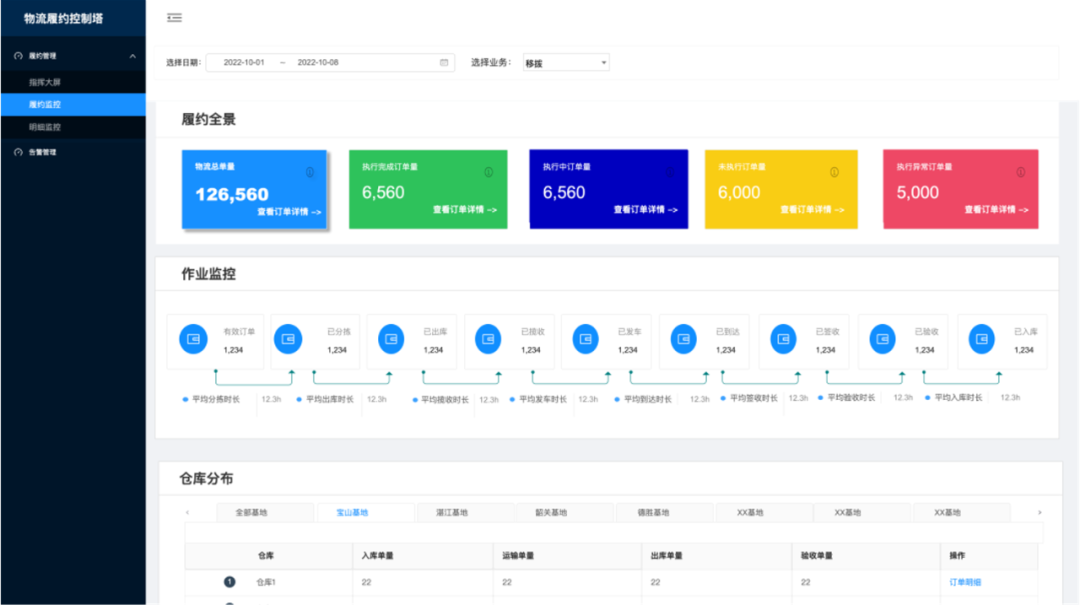Click the 已入库 stage circle icon

[981, 339]
